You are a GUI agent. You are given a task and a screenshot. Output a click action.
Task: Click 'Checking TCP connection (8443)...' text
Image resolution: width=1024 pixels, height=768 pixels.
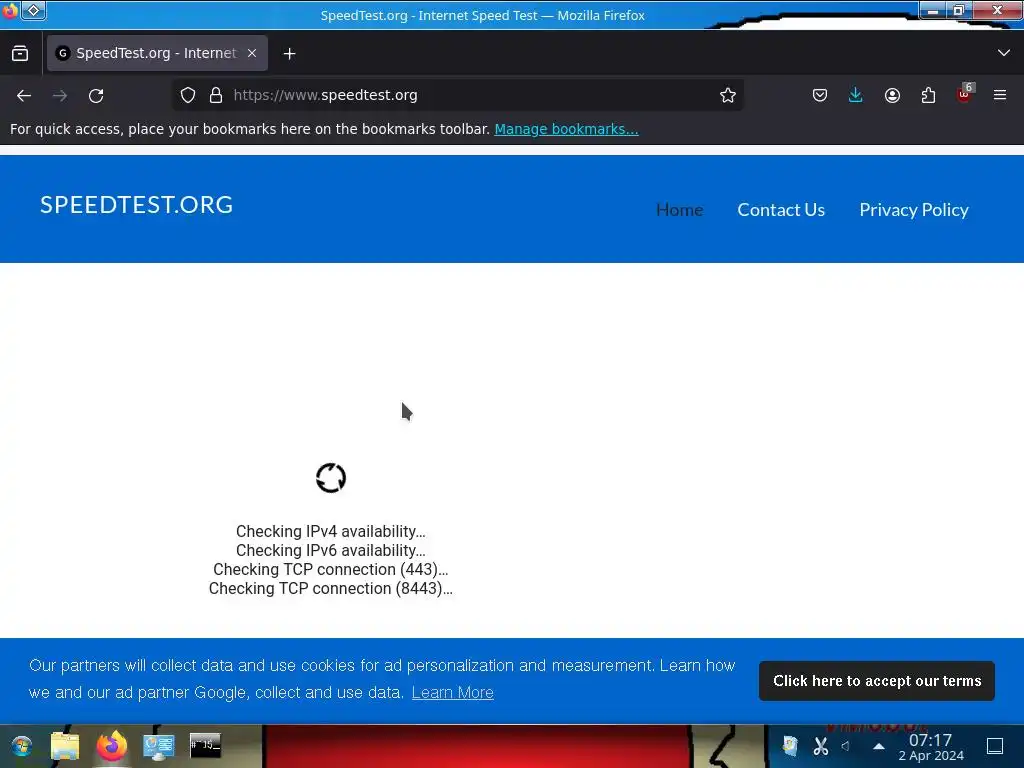pyautogui.click(x=330, y=588)
